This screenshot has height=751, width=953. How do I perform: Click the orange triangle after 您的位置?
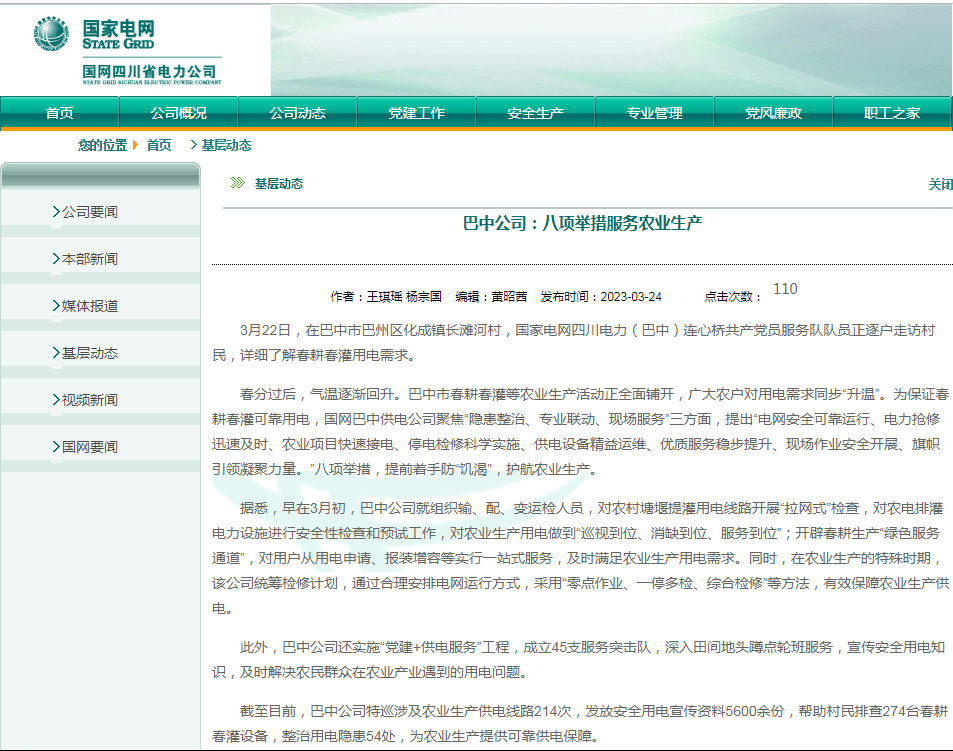click(x=135, y=145)
